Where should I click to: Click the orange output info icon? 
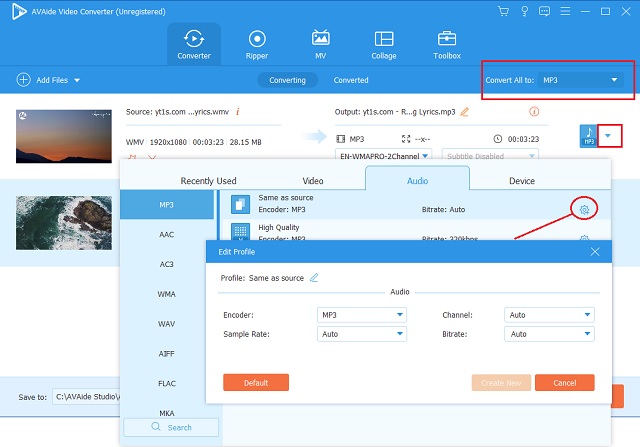534,111
